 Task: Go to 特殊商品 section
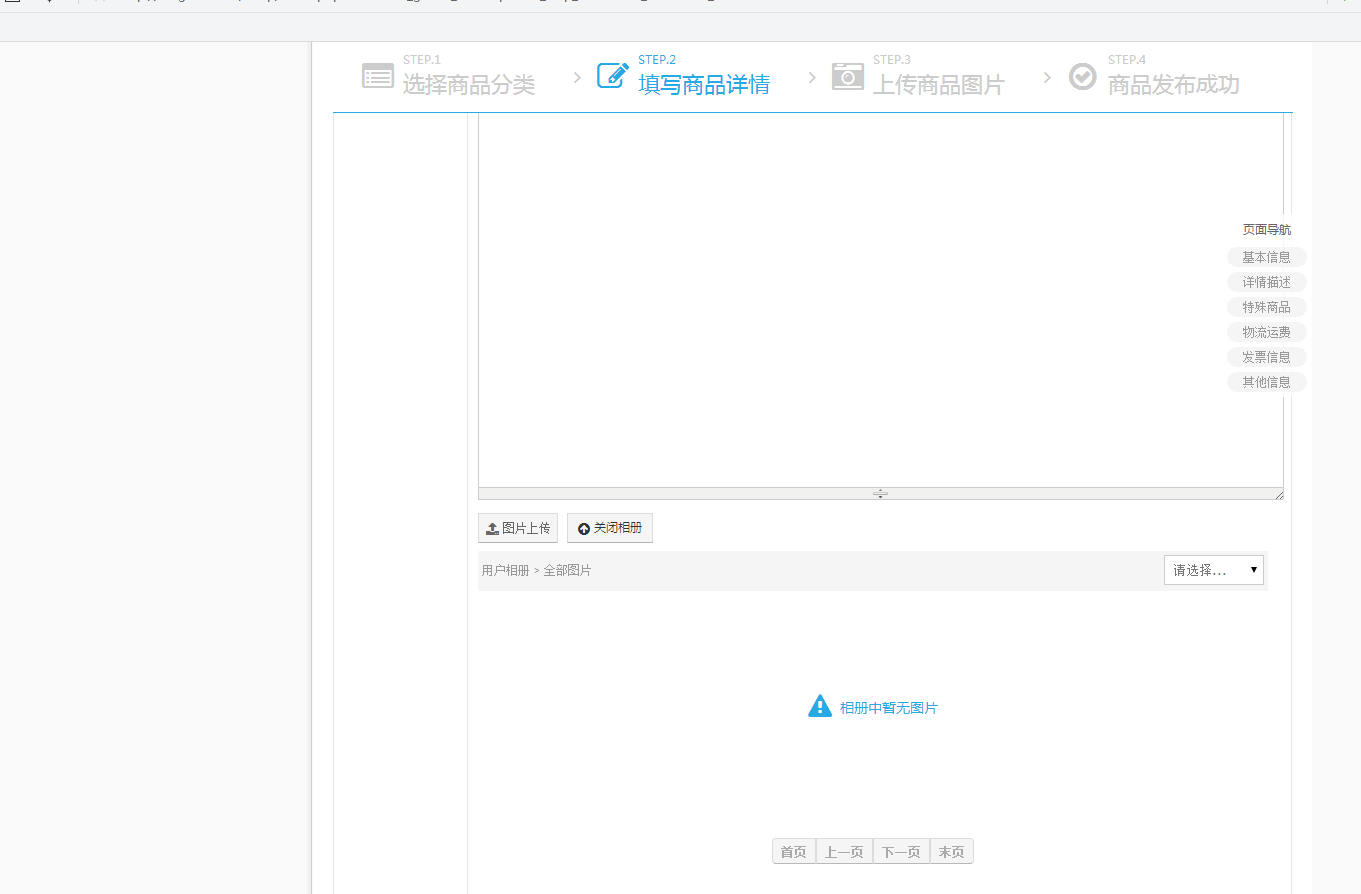pos(1267,307)
